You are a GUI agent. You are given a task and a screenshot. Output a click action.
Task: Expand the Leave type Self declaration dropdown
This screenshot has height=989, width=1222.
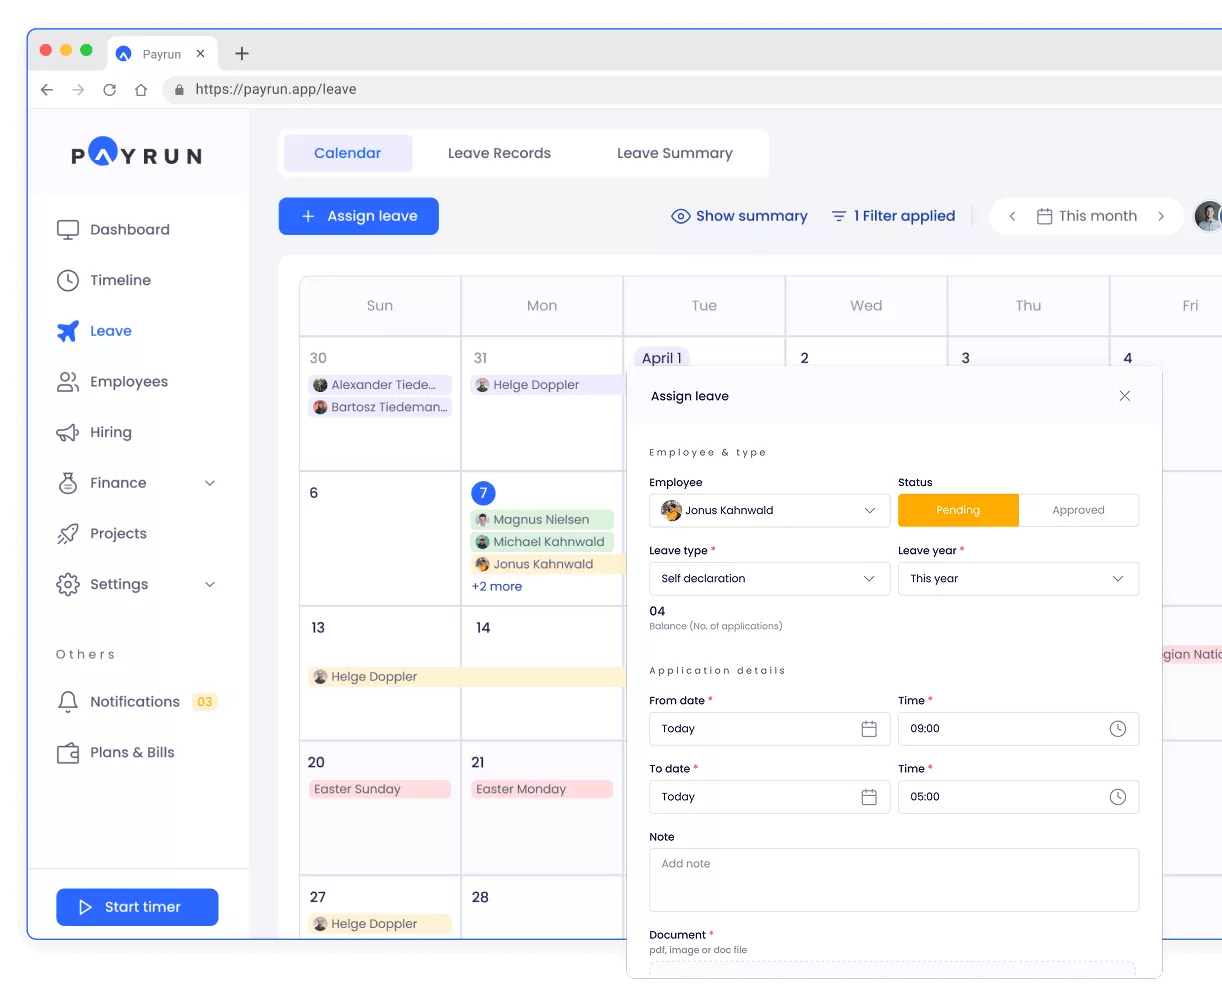coord(769,579)
